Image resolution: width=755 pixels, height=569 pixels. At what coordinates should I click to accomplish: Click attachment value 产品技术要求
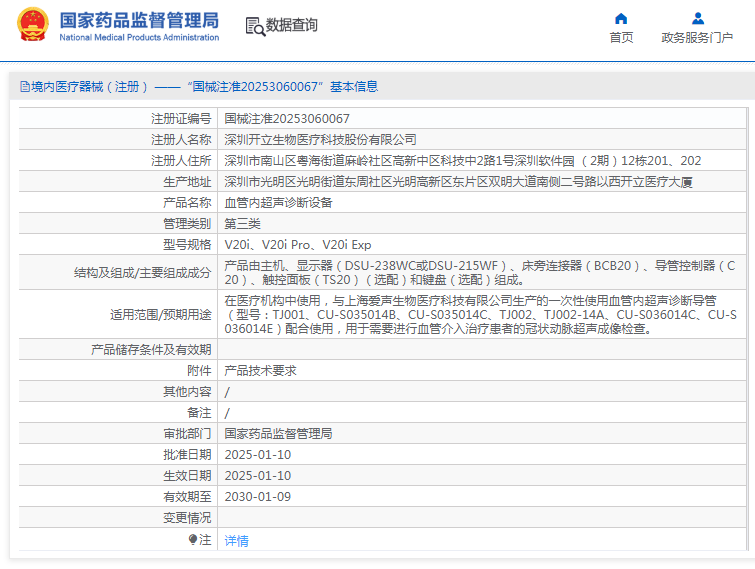(260, 371)
